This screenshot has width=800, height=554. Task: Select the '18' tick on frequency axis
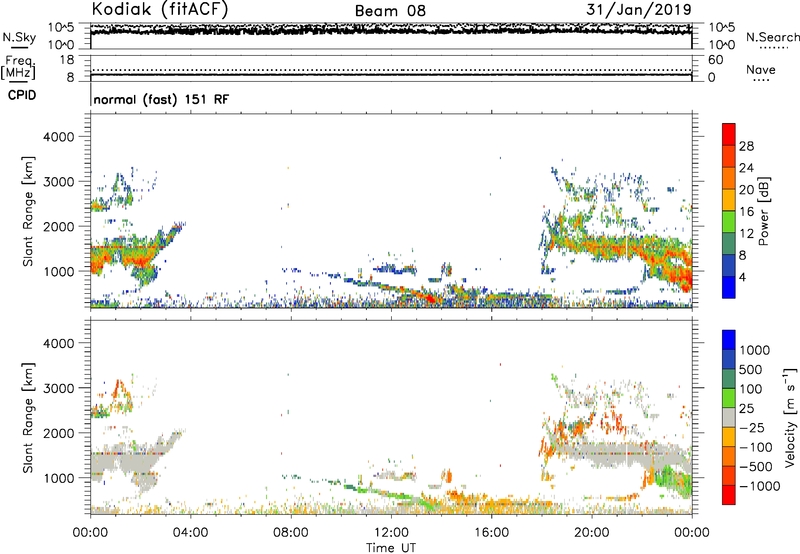[x=66, y=60]
